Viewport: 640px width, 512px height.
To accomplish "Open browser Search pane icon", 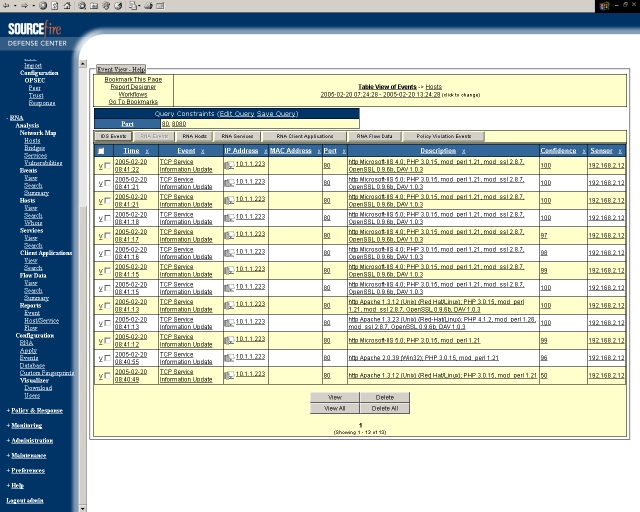I will point(82,6).
